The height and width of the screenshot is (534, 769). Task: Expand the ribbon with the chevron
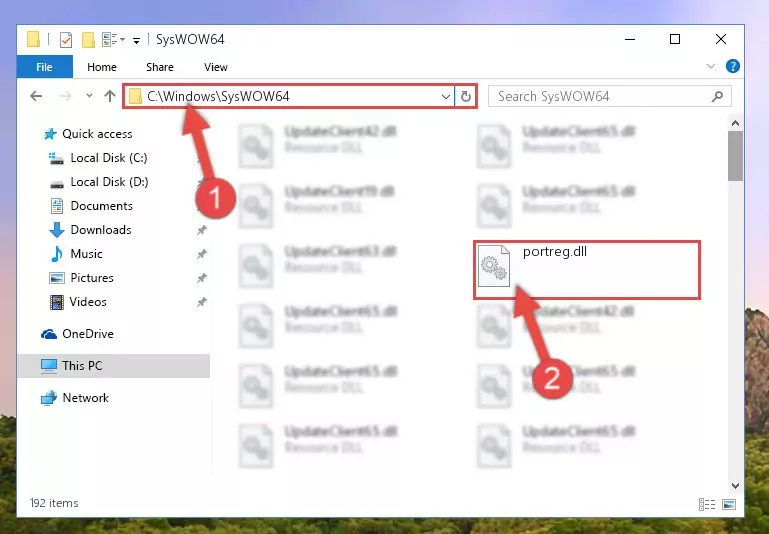tap(711, 66)
